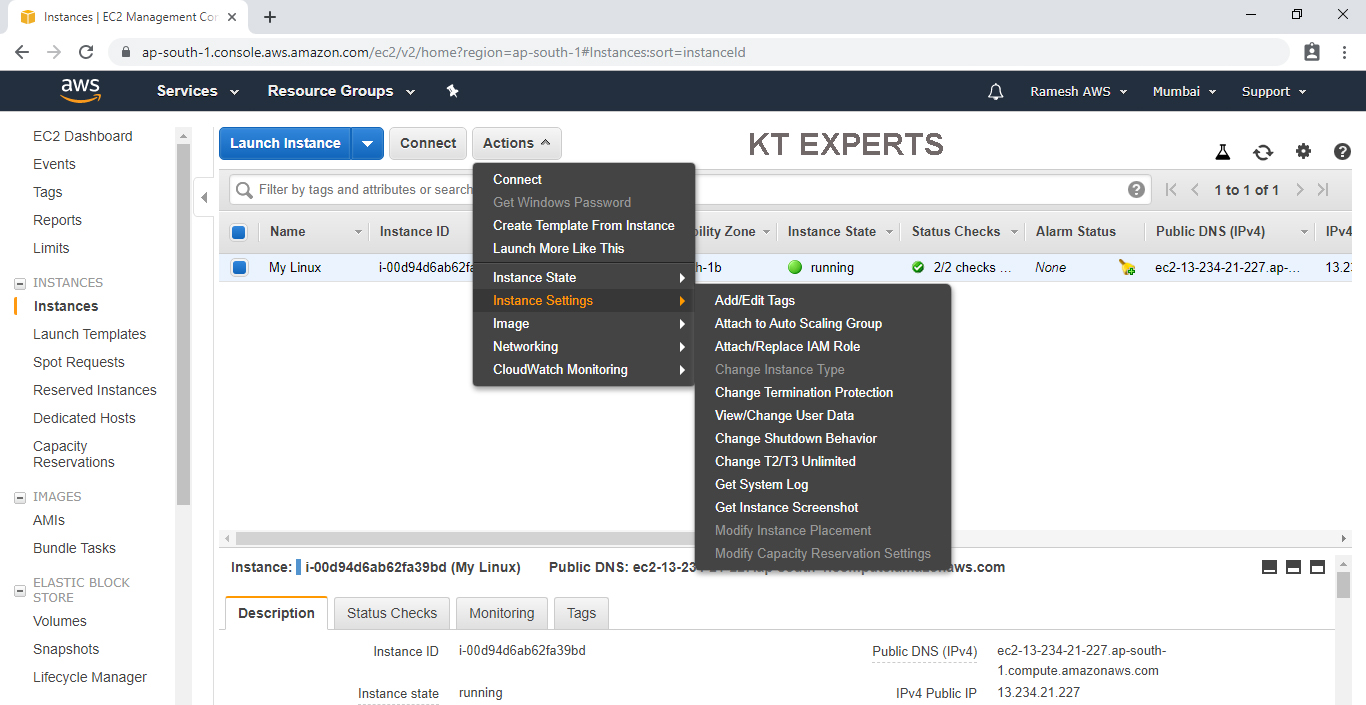Viewport: 1366px width, 705px height.
Task: Choose Create Template From Instance
Action: (584, 226)
